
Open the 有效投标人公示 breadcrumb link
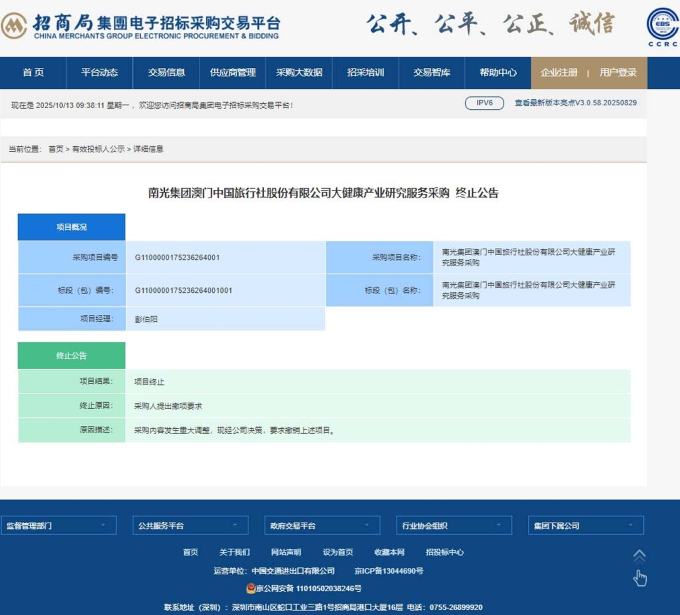pos(98,148)
